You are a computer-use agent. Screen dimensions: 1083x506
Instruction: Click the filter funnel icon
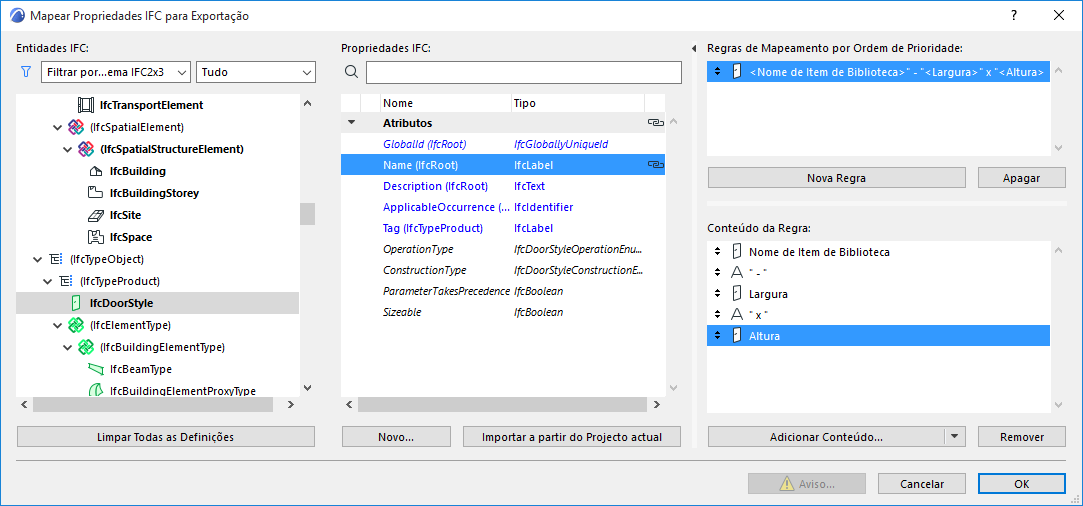[x=26, y=72]
